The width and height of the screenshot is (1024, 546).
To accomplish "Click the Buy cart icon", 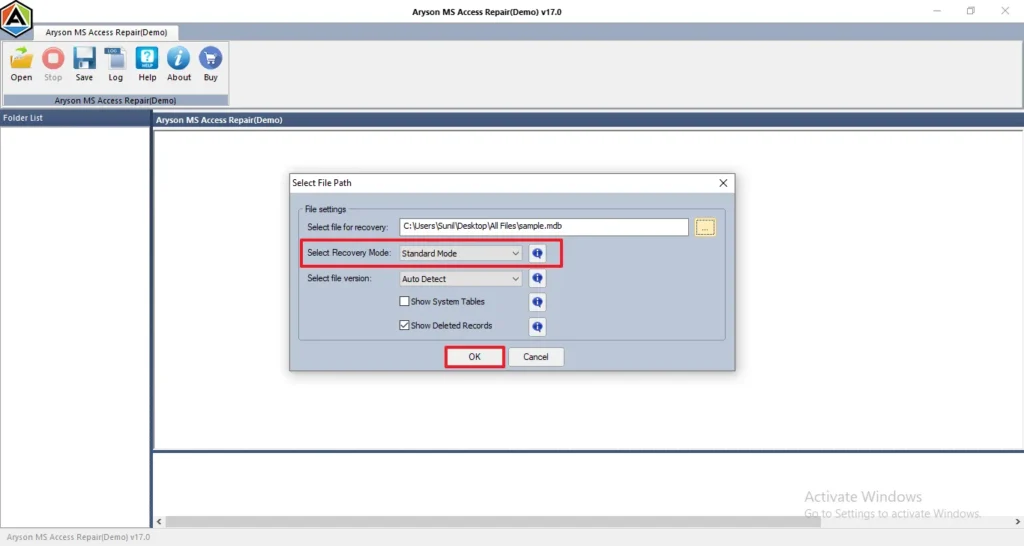I will coord(210,63).
